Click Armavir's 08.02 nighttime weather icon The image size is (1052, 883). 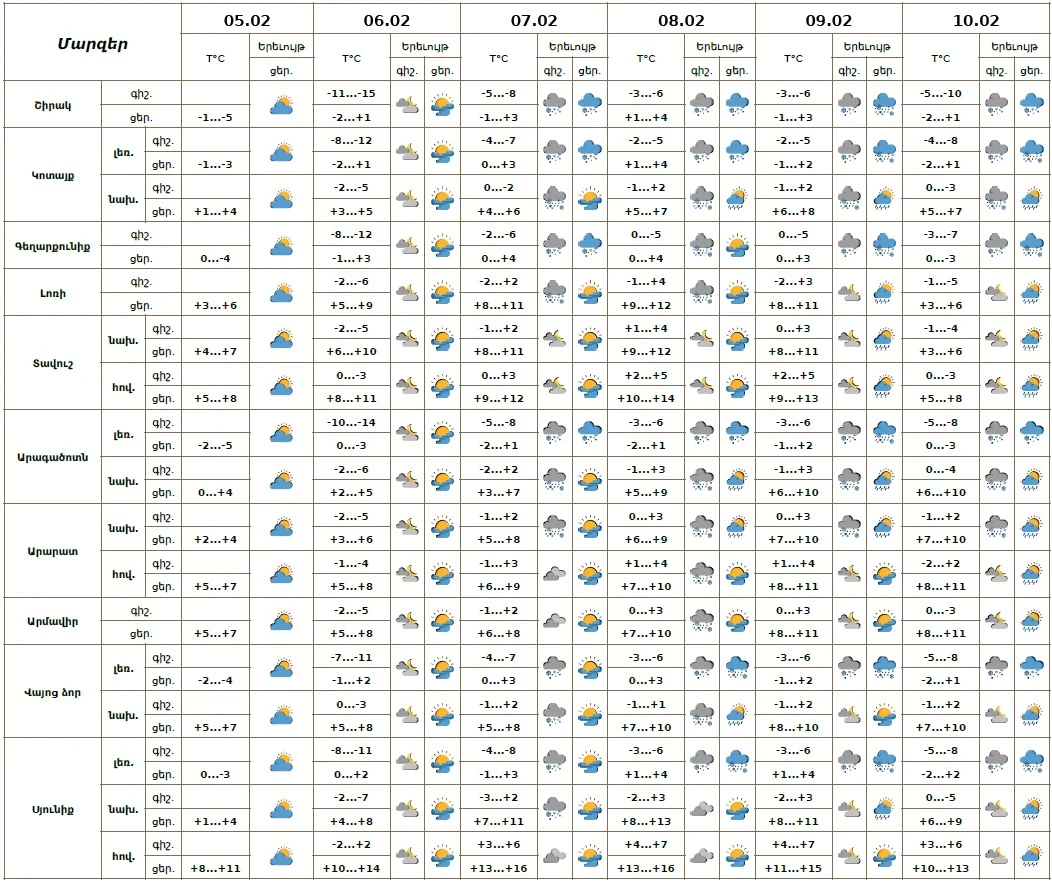pyautogui.click(x=702, y=622)
